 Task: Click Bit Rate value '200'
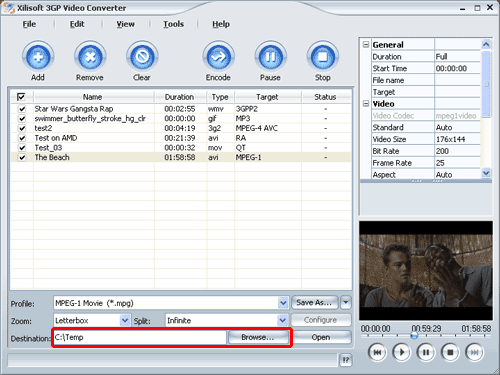pos(442,151)
